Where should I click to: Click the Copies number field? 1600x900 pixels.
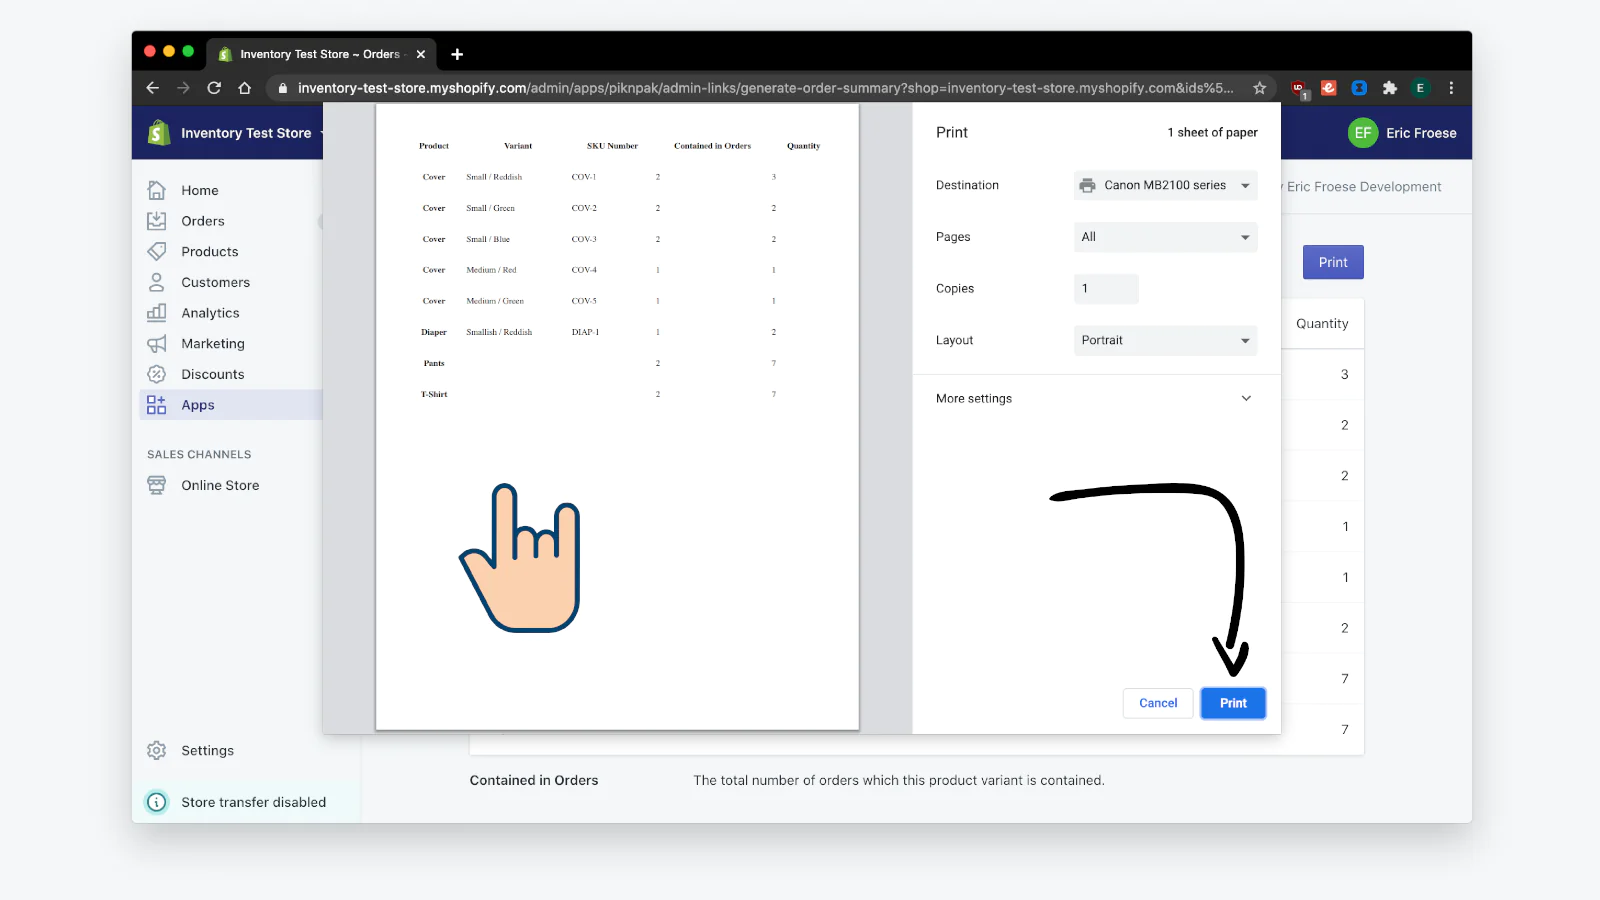point(1106,289)
